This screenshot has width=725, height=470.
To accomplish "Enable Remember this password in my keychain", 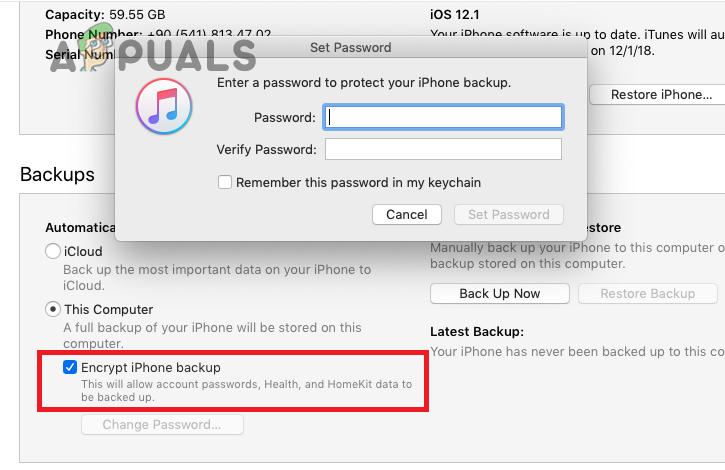I will pyautogui.click(x=225, y=182).
